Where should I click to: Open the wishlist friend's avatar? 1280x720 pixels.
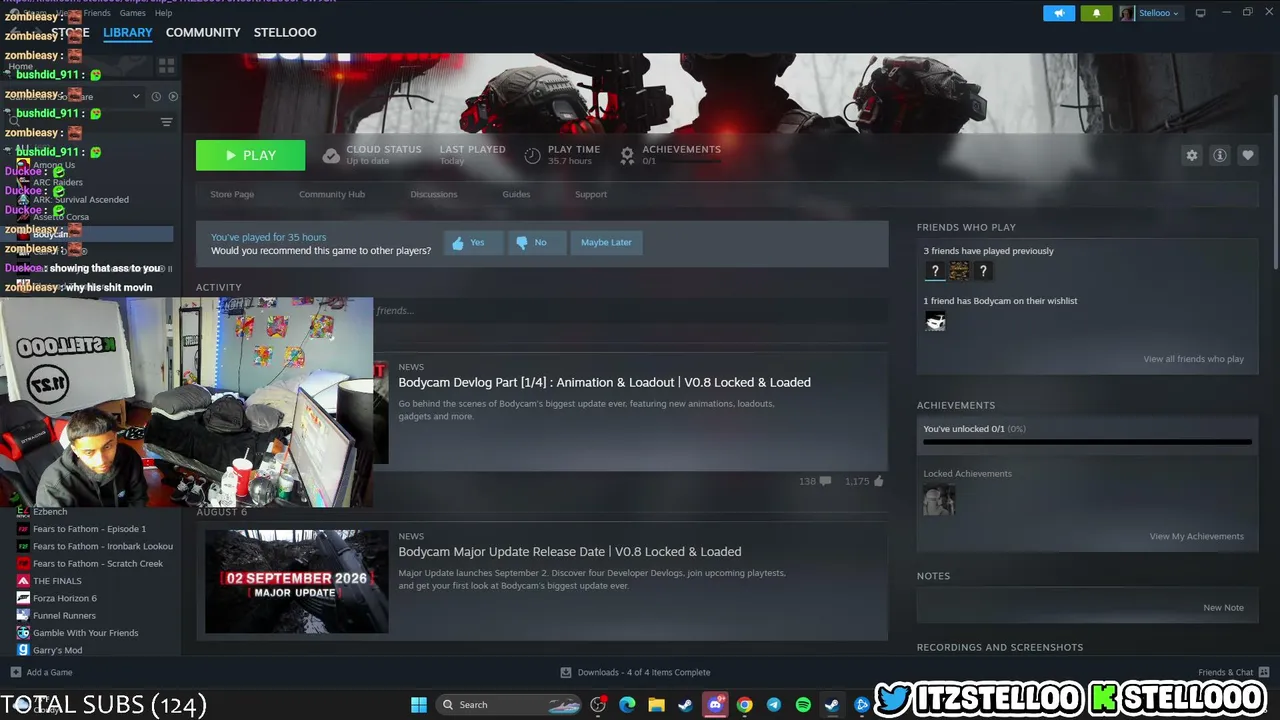point(935,321)
